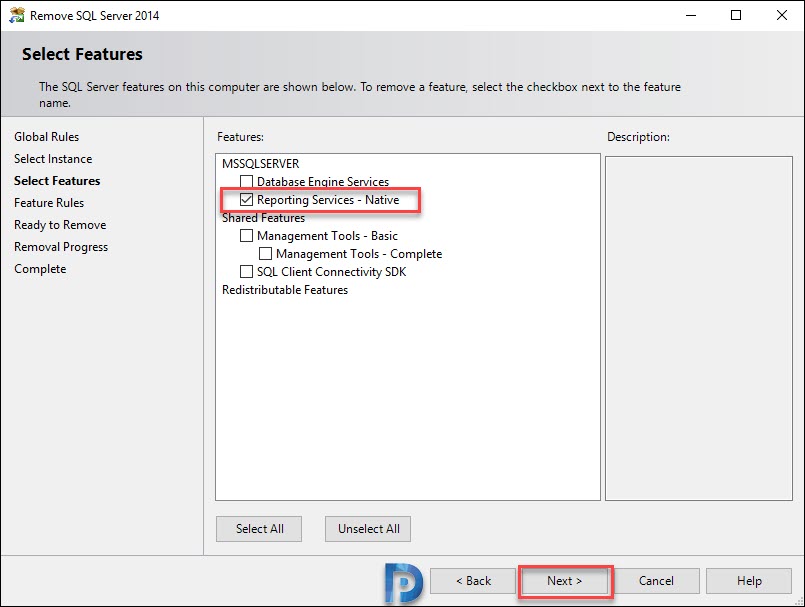Image resolution: width=805 pixels, height=607 pixels.
Task: Minimize the Remove SQL Server 2014 window
Action: 691,15
